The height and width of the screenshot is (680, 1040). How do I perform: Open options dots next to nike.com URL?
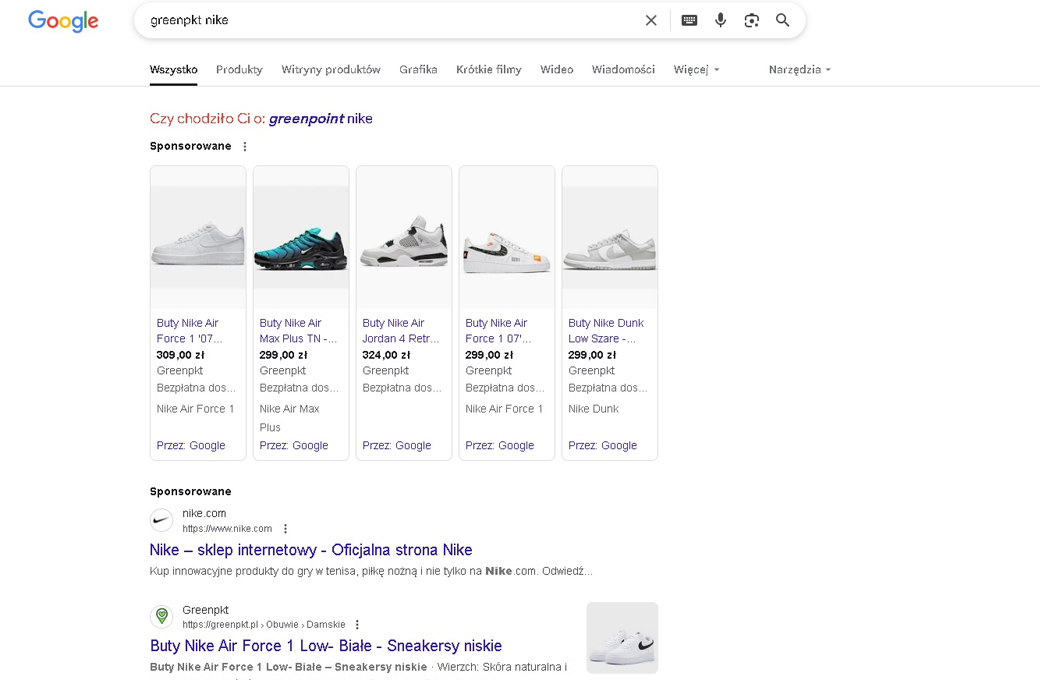[285, 529]
